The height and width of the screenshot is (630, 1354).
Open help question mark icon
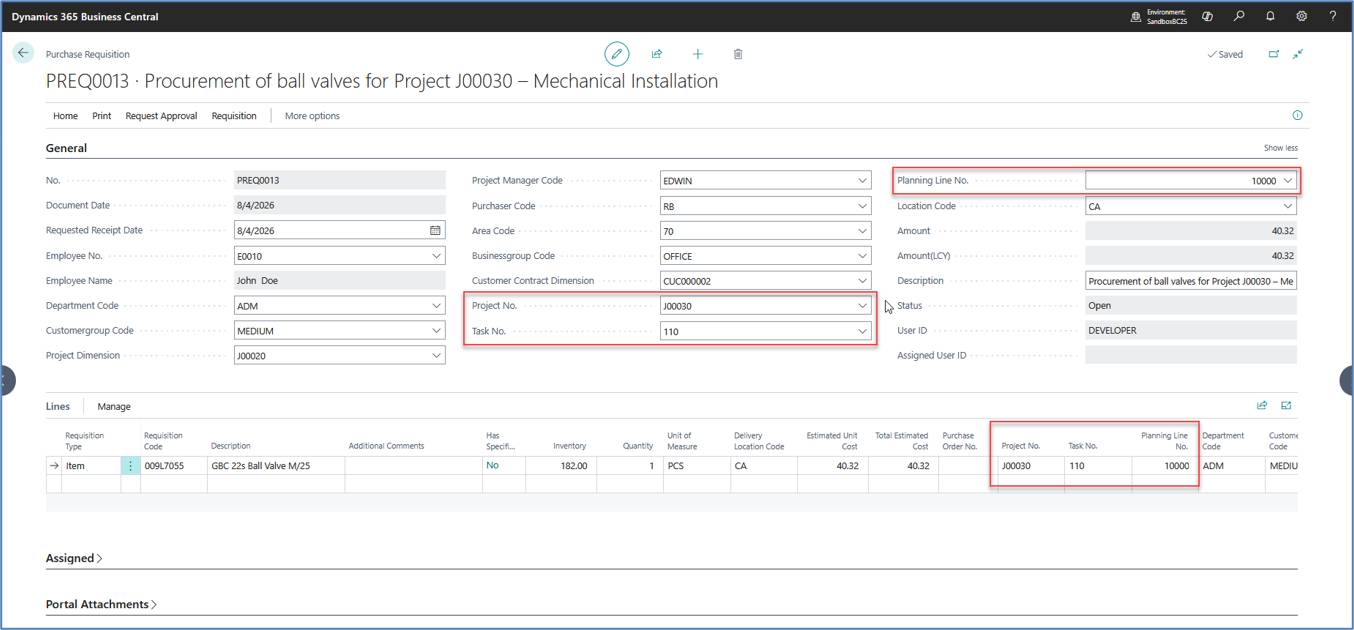click(x=1332, y=16)
